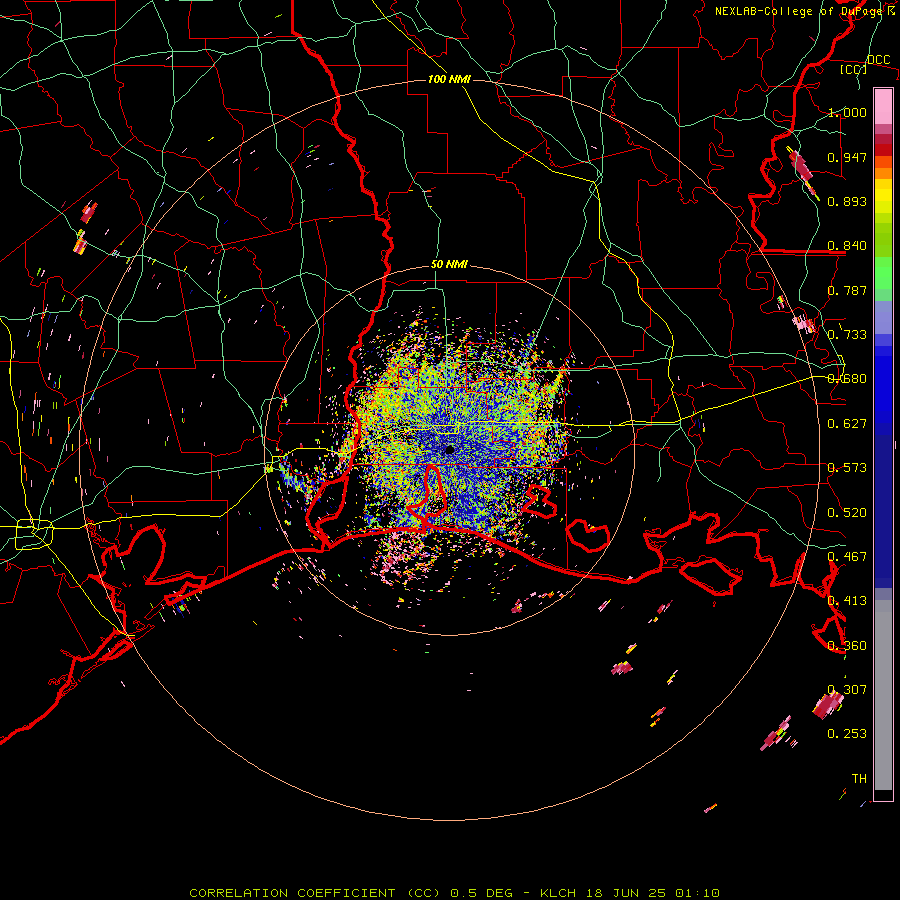Click the 1.000 value on the color scale
The width and height of the screenshot is (900, 900).
pyautogui.click(x=847, y=112)
